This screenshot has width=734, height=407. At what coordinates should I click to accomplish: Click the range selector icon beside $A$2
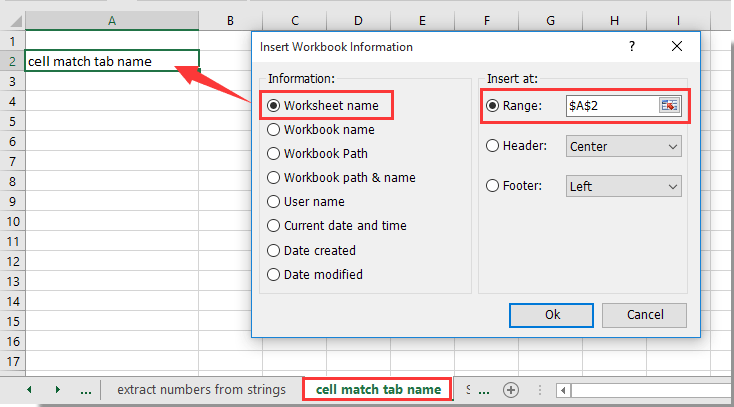pos(669,105)
